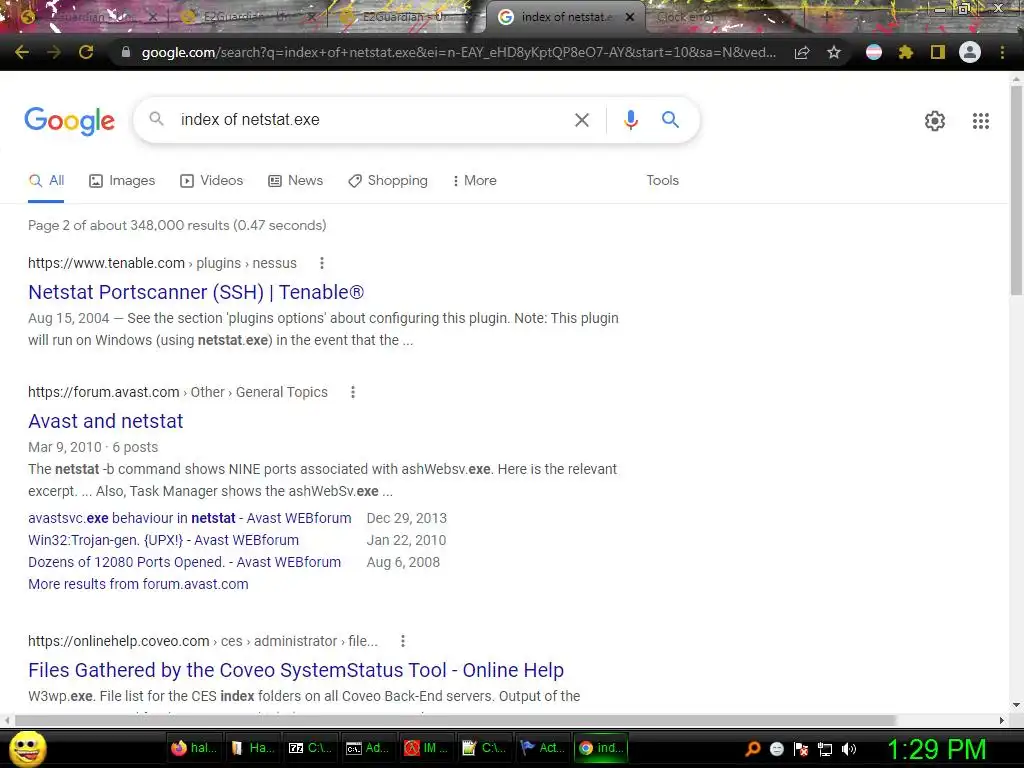
Task: Switch to the notepad 'C:\...' taskbar item
Action: pos(485,748)
